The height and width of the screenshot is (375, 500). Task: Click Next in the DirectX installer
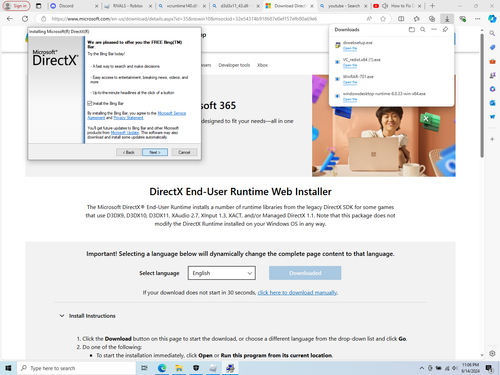click(x=155, y=152)
